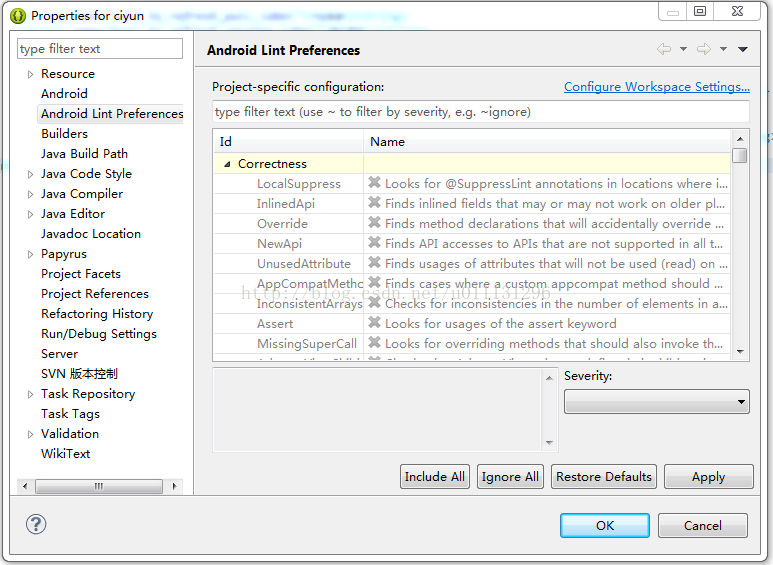
Task: Select Builders in the properties tree
Action: 65,134
